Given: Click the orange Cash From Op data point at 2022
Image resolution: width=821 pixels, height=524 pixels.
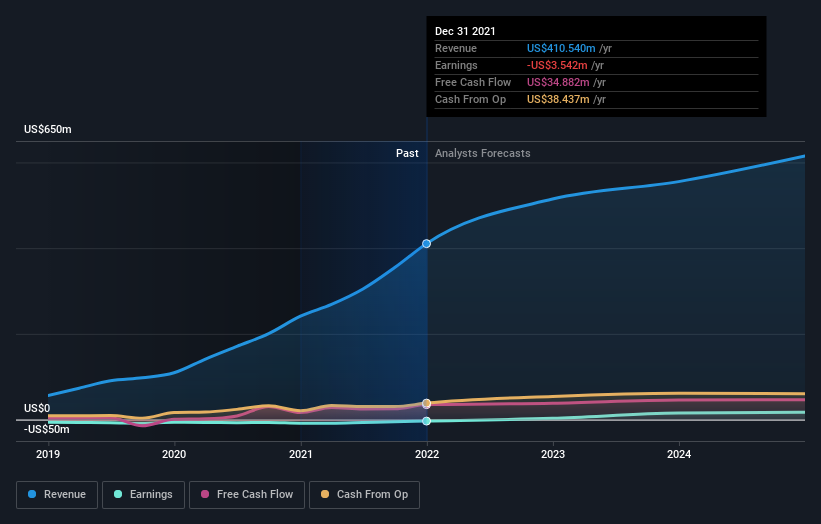Looking at the screenshot, I should tap(427, 403).
